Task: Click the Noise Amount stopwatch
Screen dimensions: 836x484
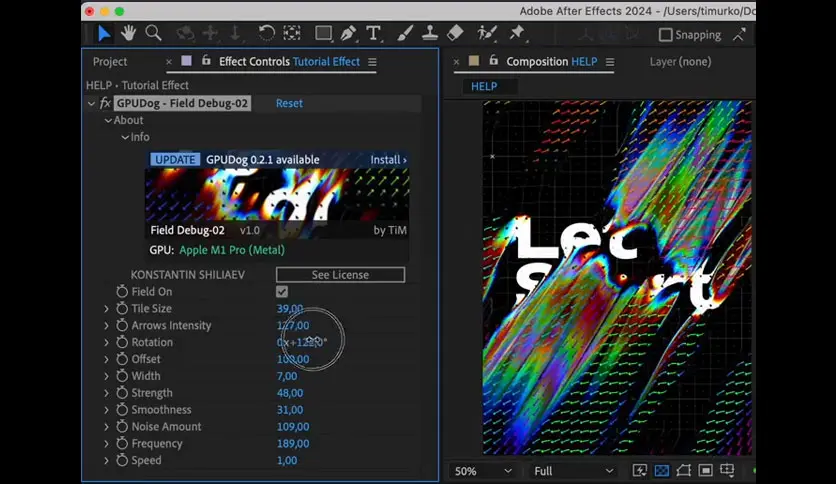Action: [x=122, y=426]
